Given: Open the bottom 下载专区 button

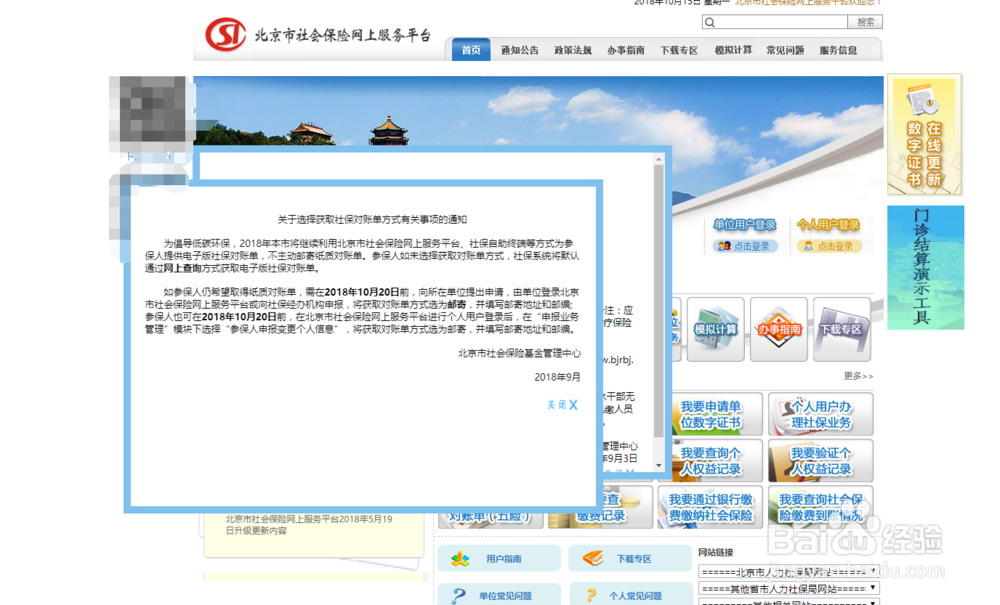Looking at the screenshot, I should tap(630, 558).
